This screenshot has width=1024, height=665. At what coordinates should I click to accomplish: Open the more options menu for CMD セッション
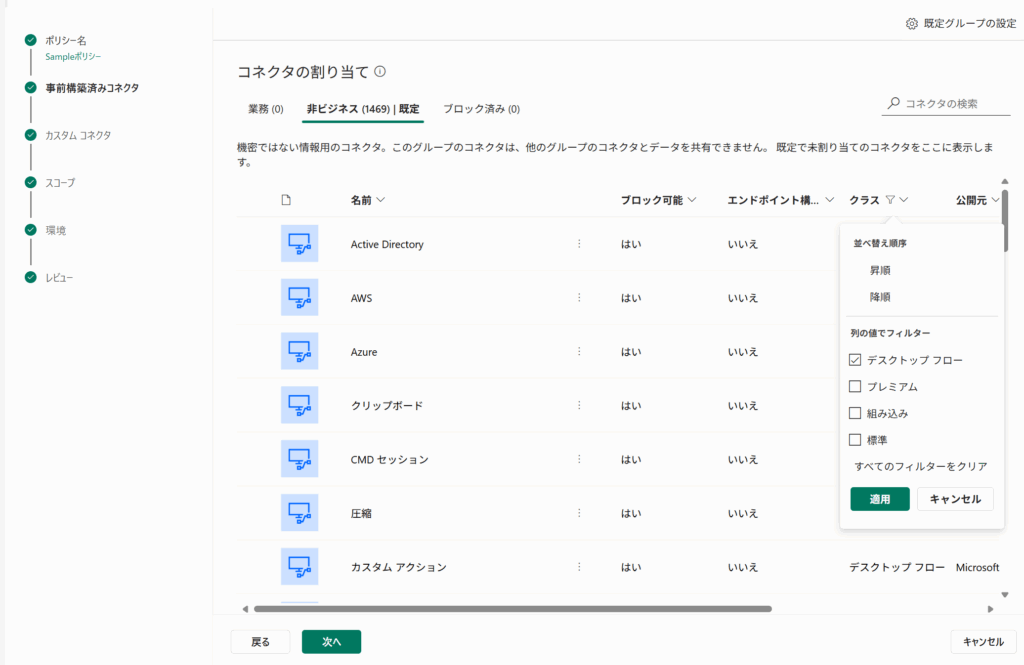(x=578, y=460)
